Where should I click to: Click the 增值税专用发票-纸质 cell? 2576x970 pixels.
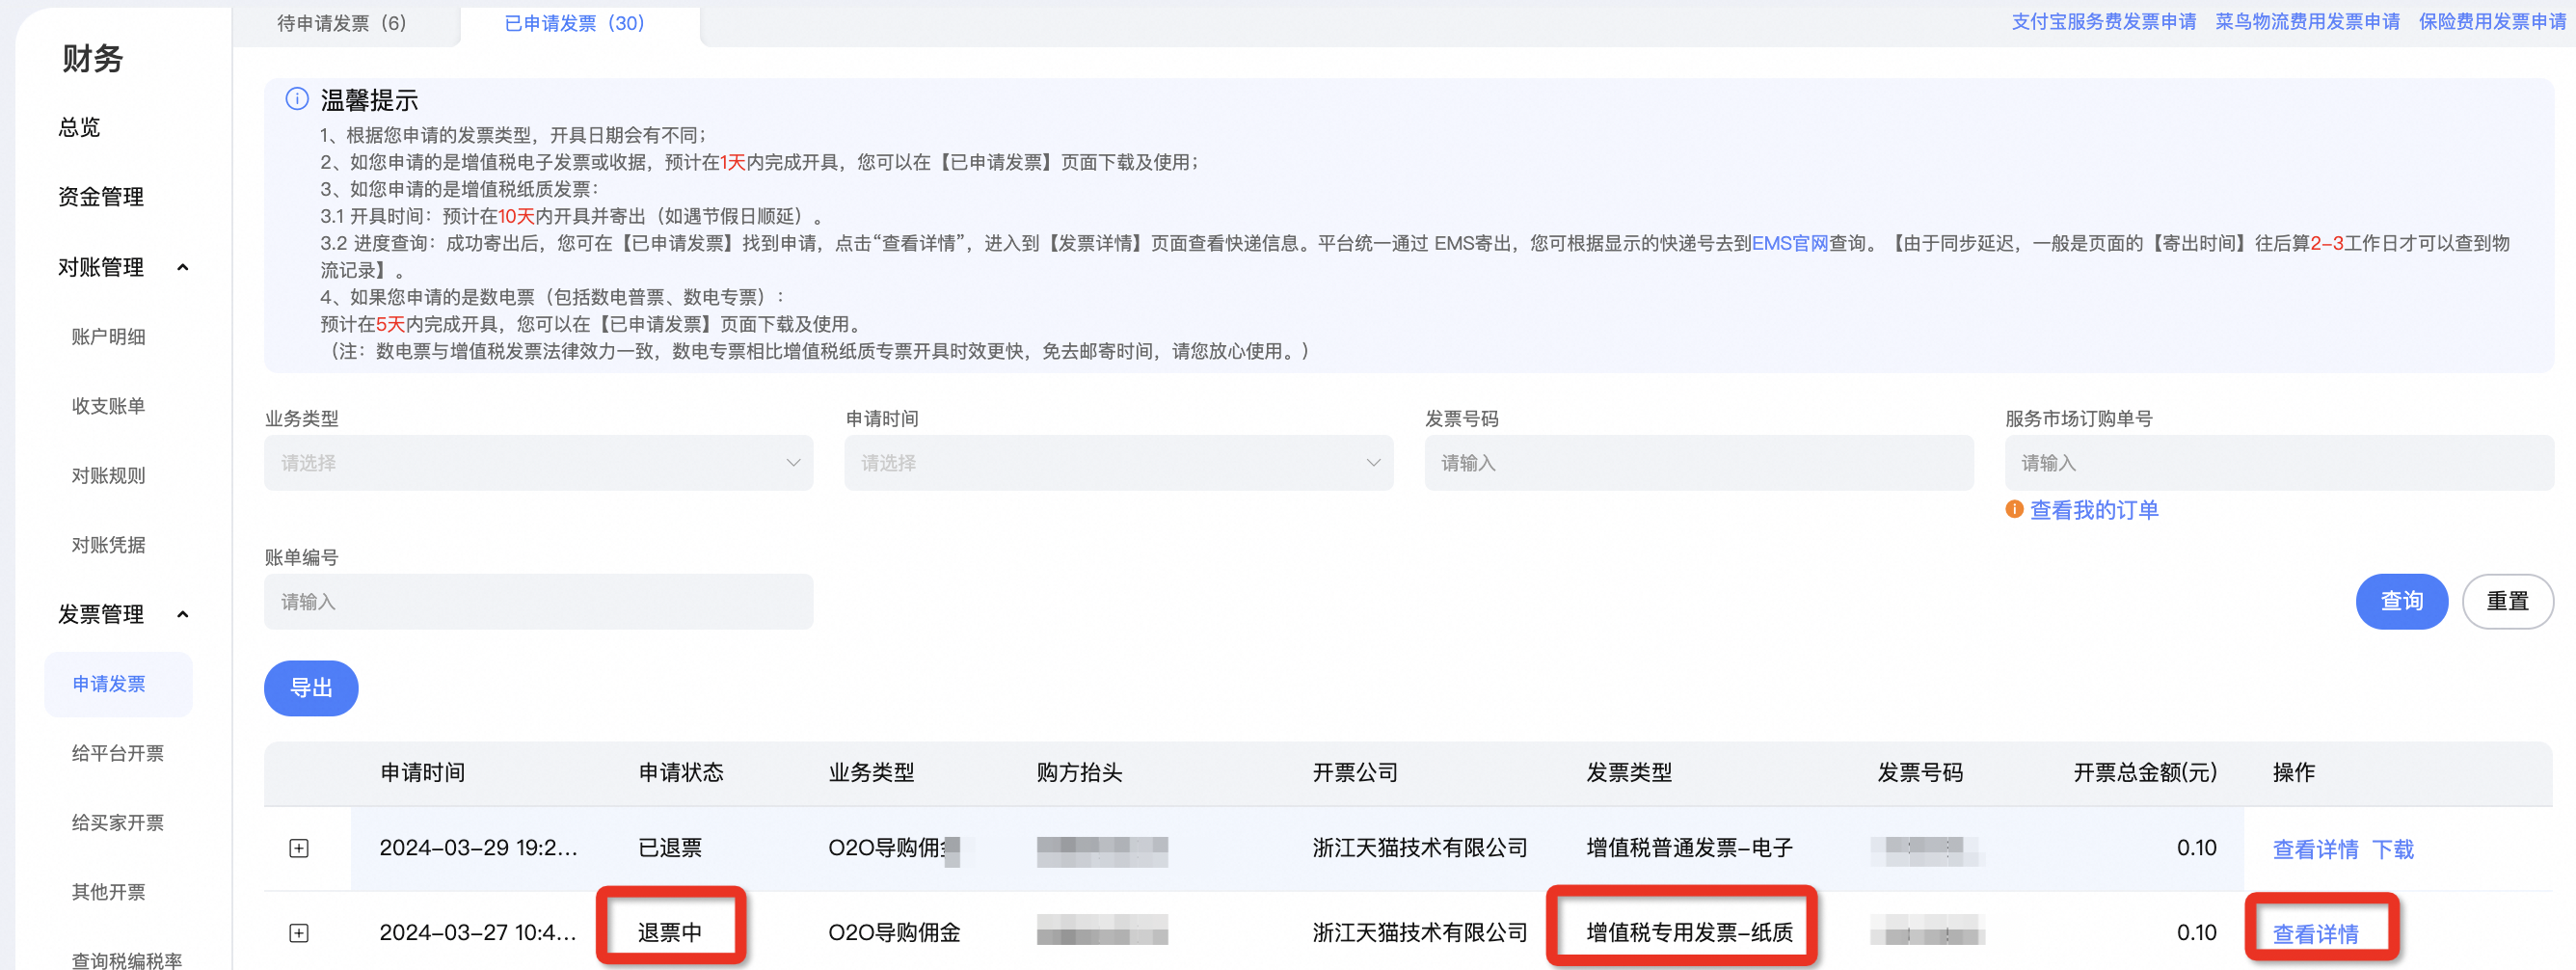click(1689, 933)
